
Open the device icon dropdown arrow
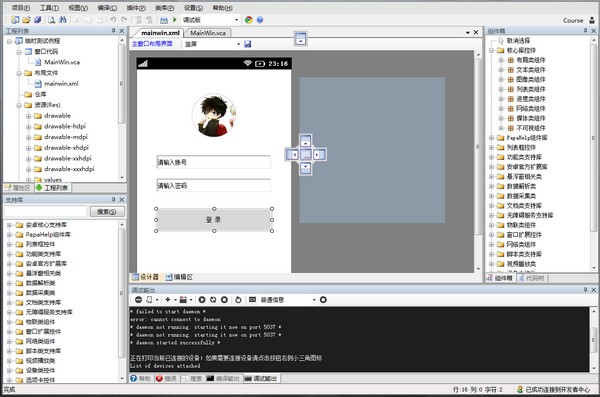157,300
